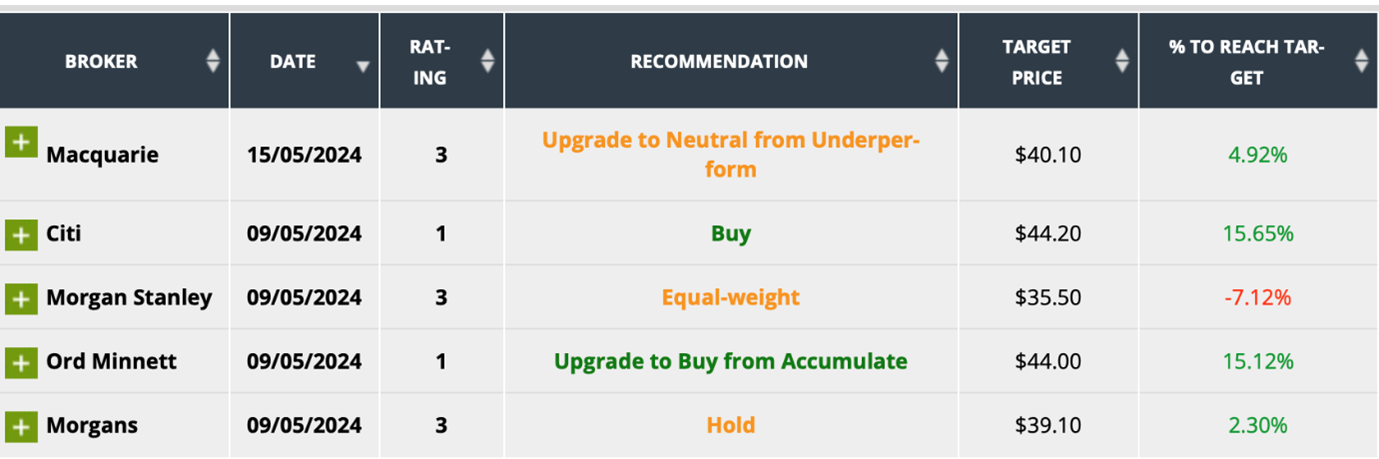Screen dimensions: 1379x459
Task: Click Upgrade to Buy from Accumulate
Action: [731, 361]
